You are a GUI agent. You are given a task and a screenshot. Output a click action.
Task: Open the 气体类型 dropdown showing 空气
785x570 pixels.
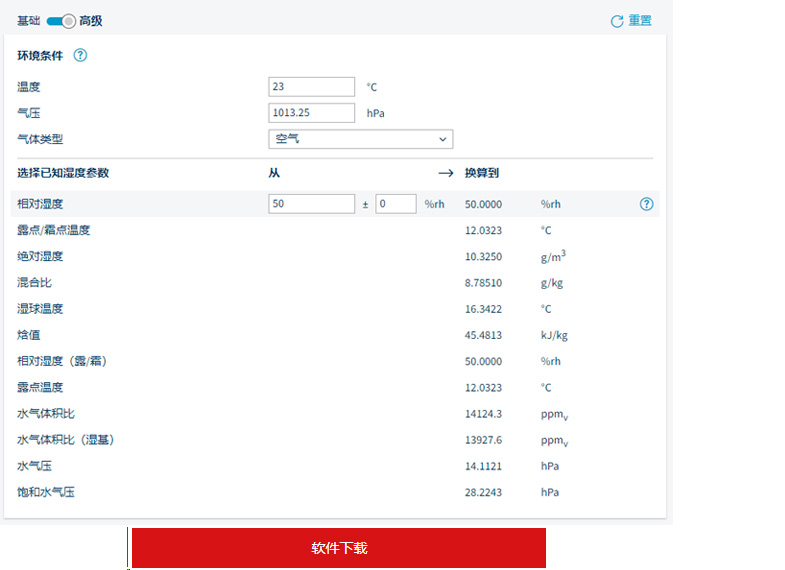point(360,139)
